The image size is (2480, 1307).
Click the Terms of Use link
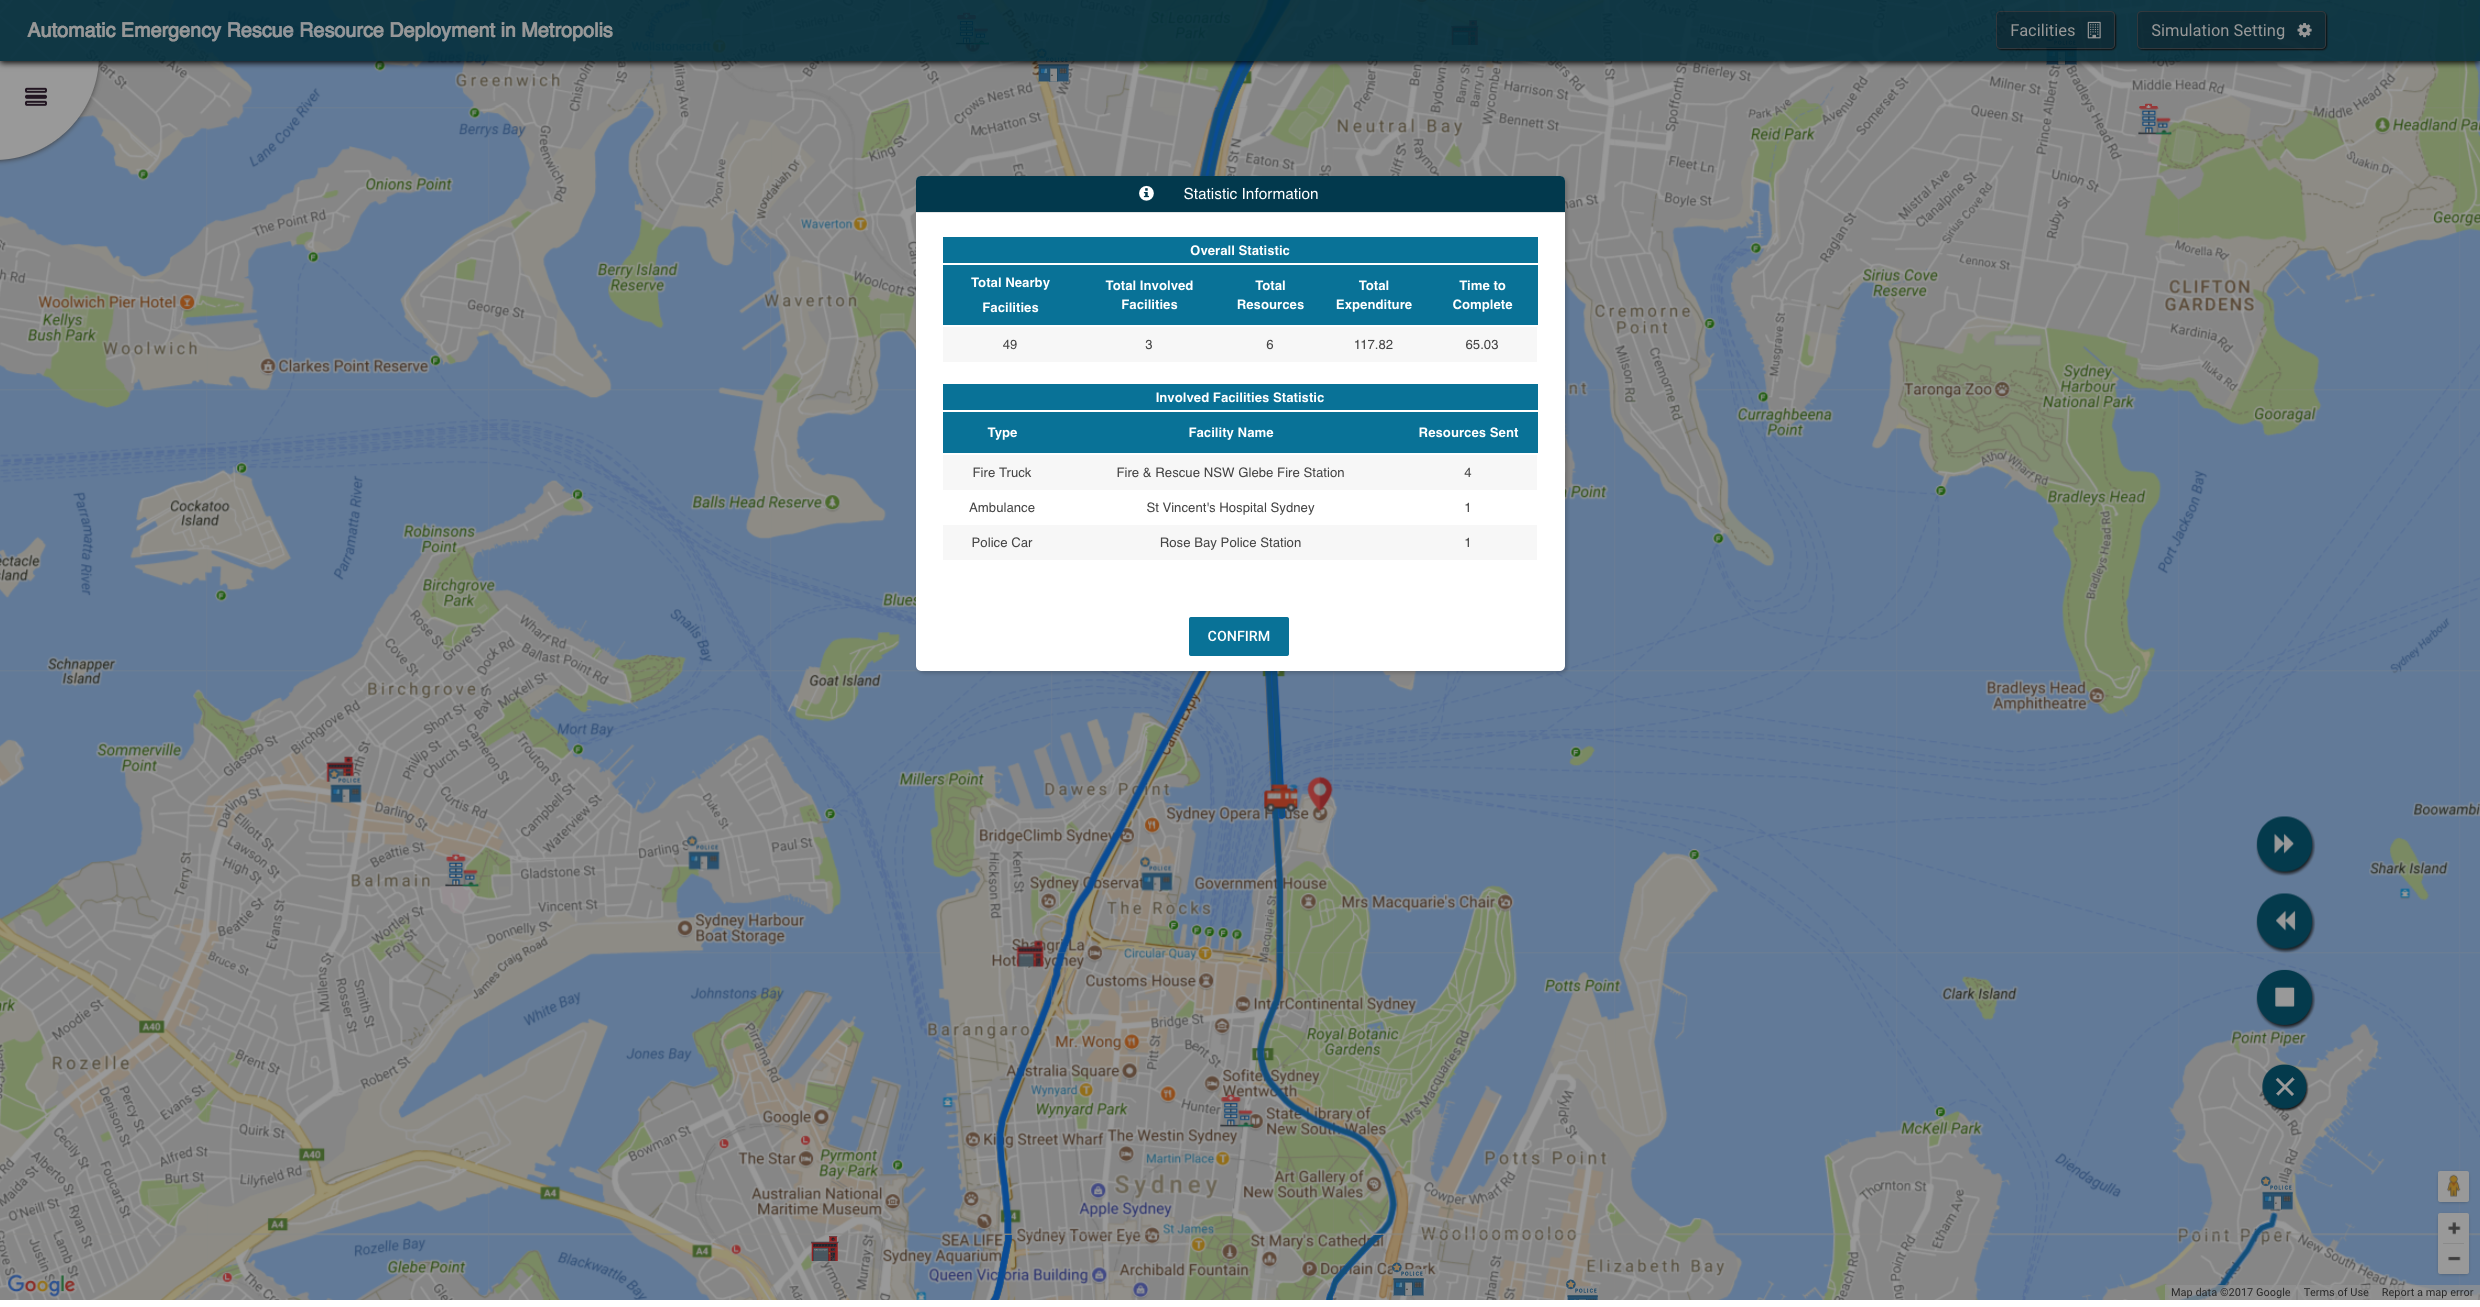coord(2335,1292)
